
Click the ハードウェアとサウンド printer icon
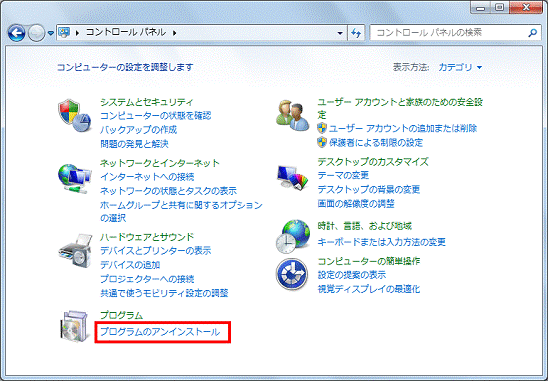click(x=75, y=251)
